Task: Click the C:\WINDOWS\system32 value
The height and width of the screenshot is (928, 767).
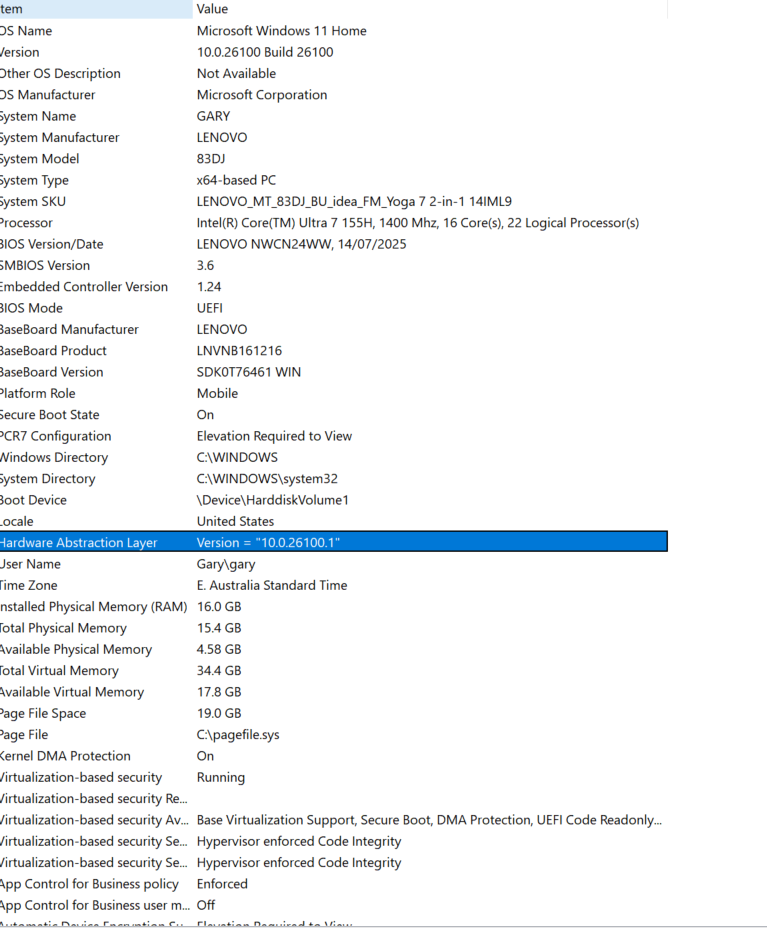Action: (x=267, y=478)
